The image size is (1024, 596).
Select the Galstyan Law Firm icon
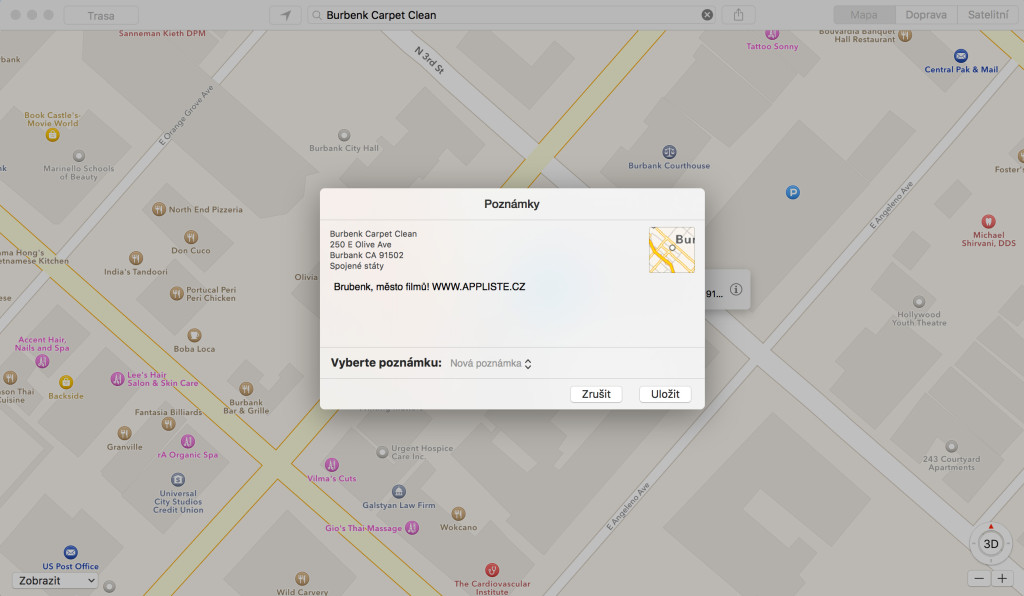[398, 492]
